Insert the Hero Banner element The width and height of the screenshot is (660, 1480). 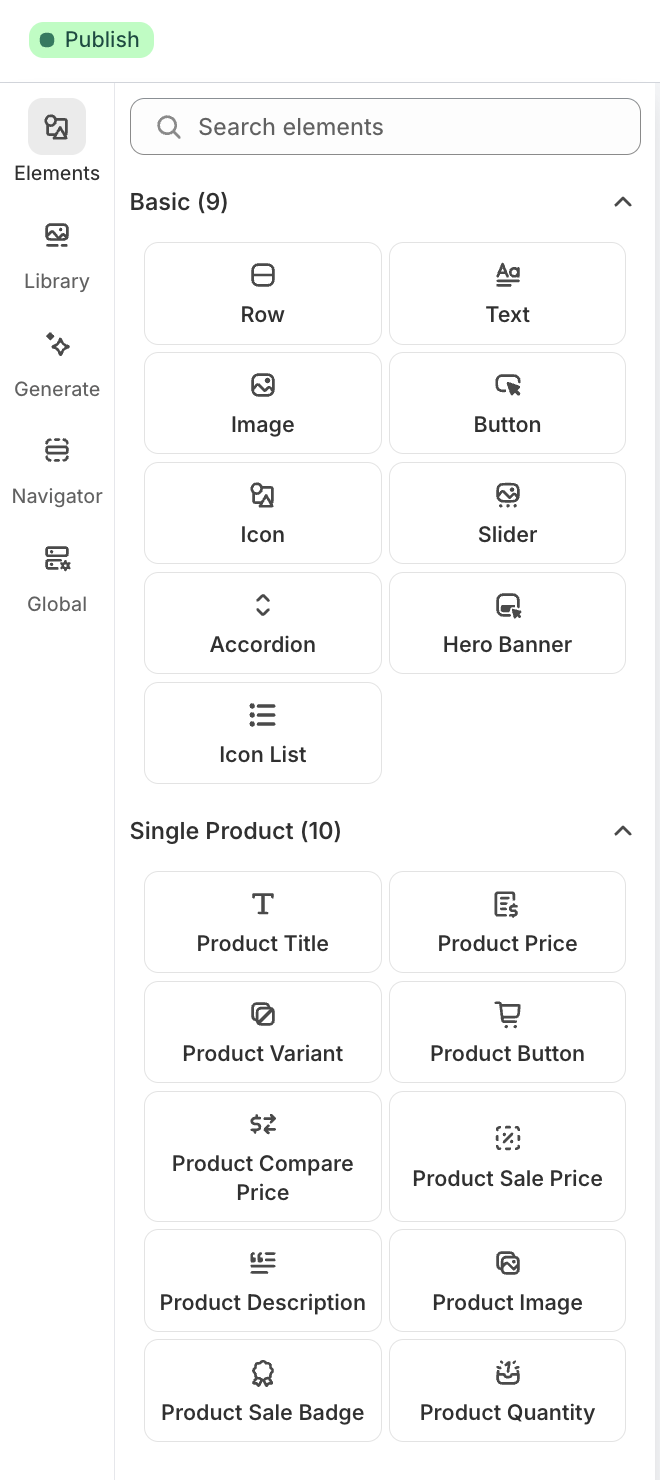507,623
